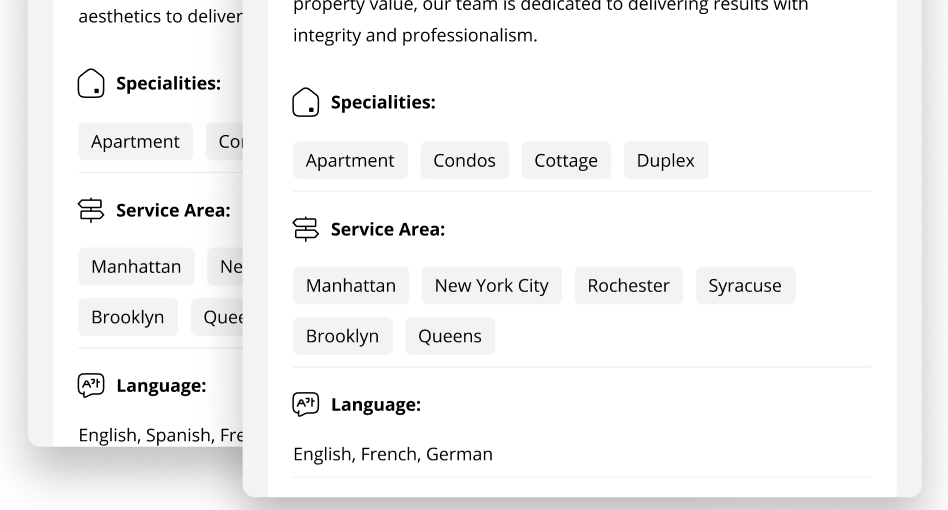Pick the New York City service area tag

click(x=492, y=285)
